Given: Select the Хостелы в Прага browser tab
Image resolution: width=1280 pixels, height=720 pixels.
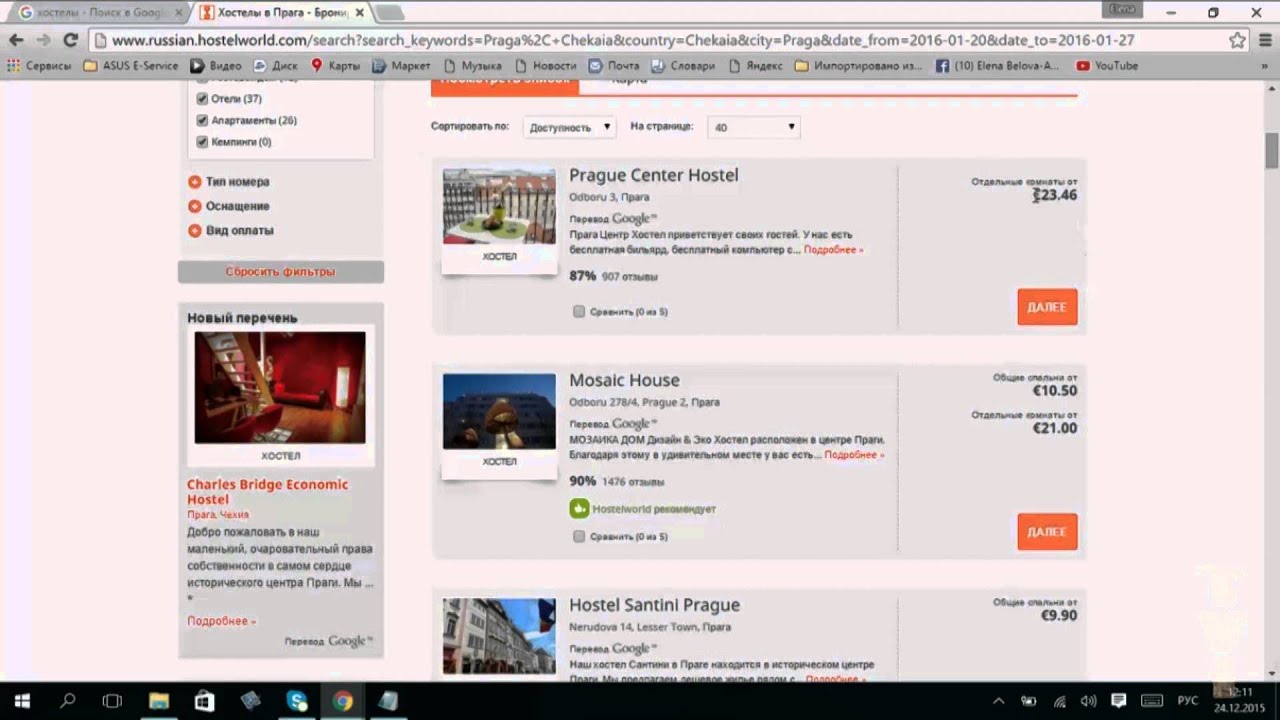Looking at the screenshot, I should pyautogui.click(x=283, y=13).
